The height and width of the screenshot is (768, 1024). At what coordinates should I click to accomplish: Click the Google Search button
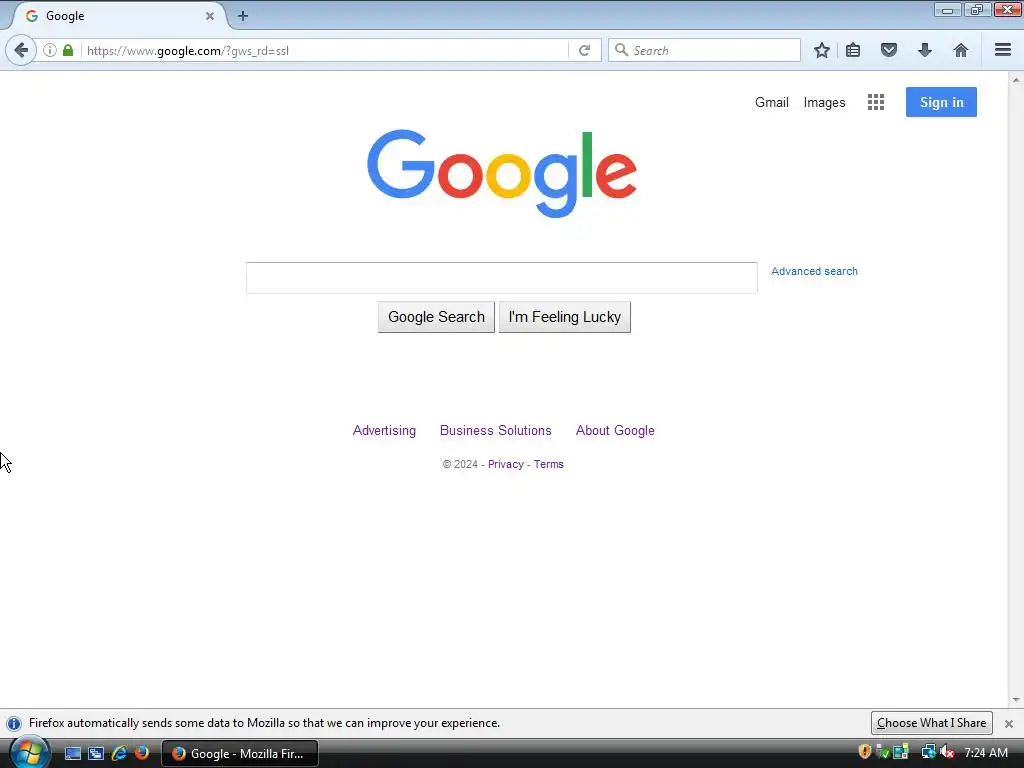click(436, 317)
